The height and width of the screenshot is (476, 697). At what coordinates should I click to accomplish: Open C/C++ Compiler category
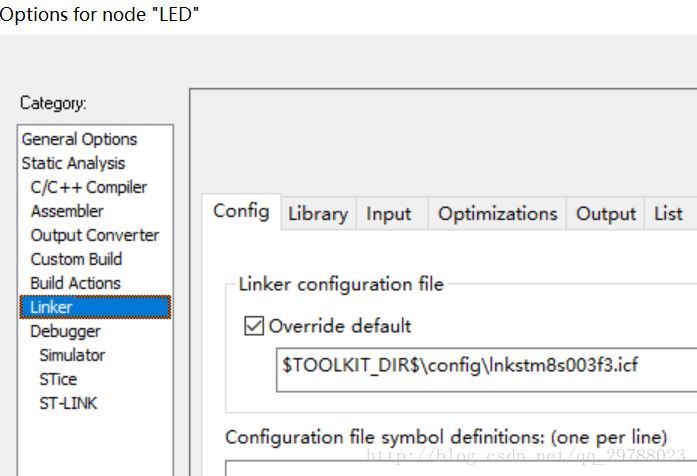(x=88, y=187)
